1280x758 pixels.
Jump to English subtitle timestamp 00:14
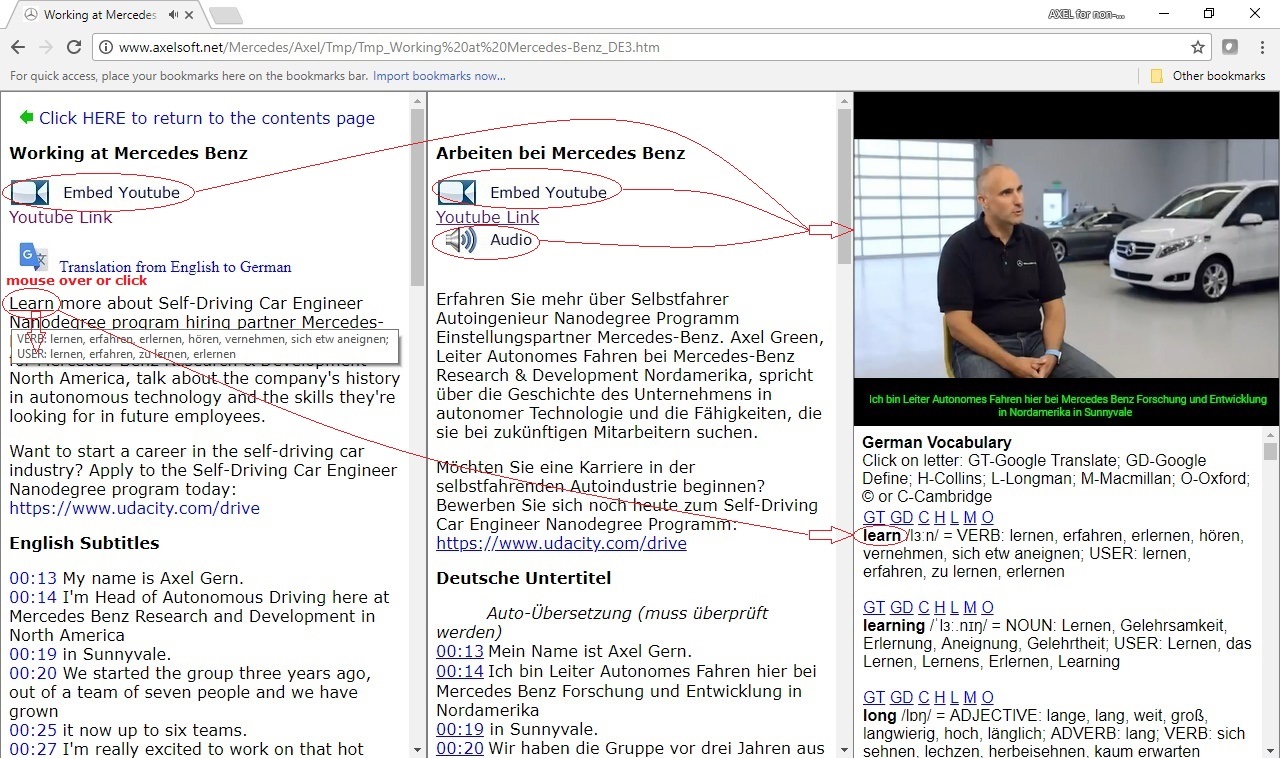[34, 597]
